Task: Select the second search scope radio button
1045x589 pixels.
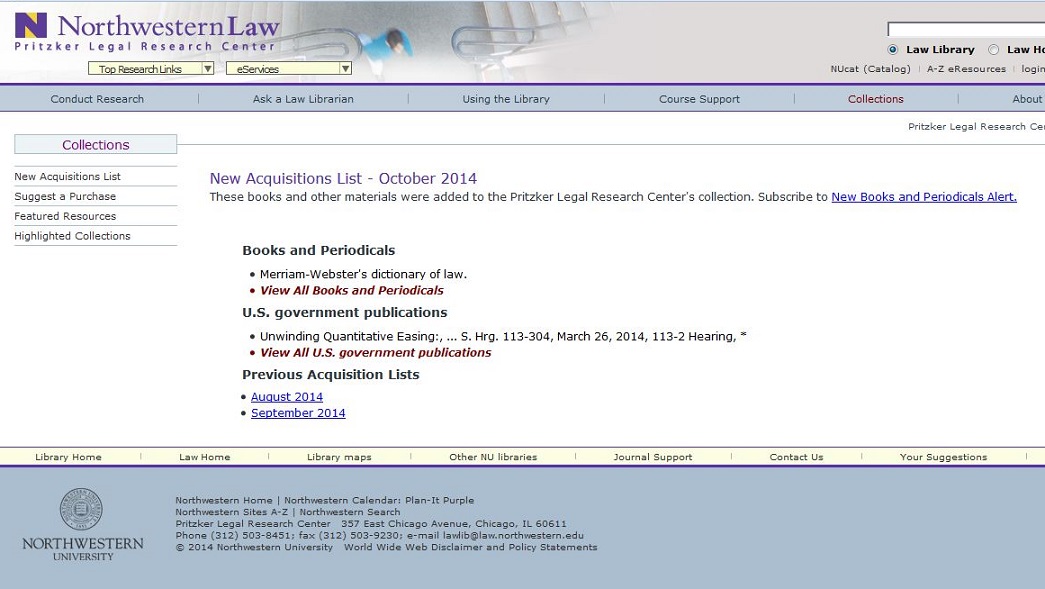Action: coord(993,50)
